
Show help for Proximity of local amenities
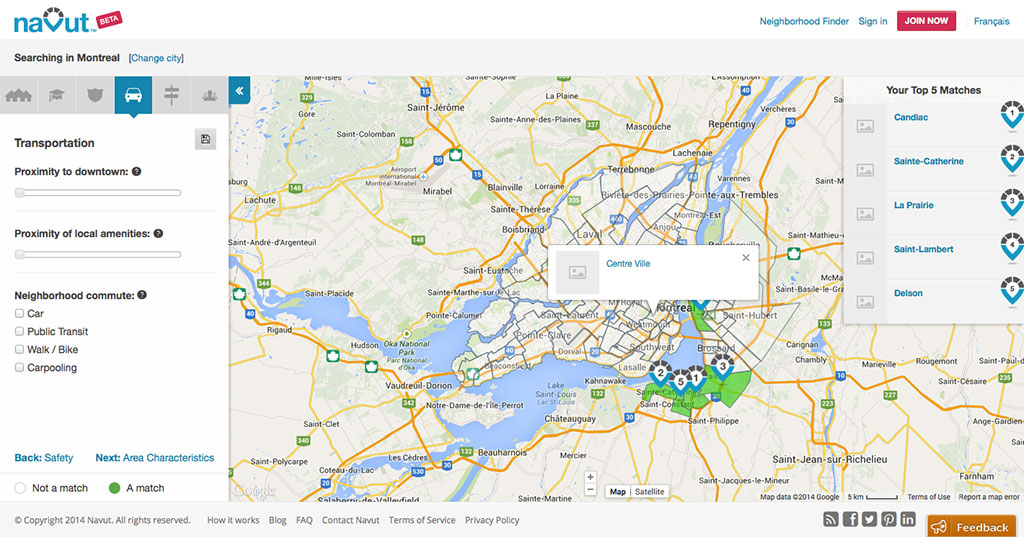click(158, 234)
